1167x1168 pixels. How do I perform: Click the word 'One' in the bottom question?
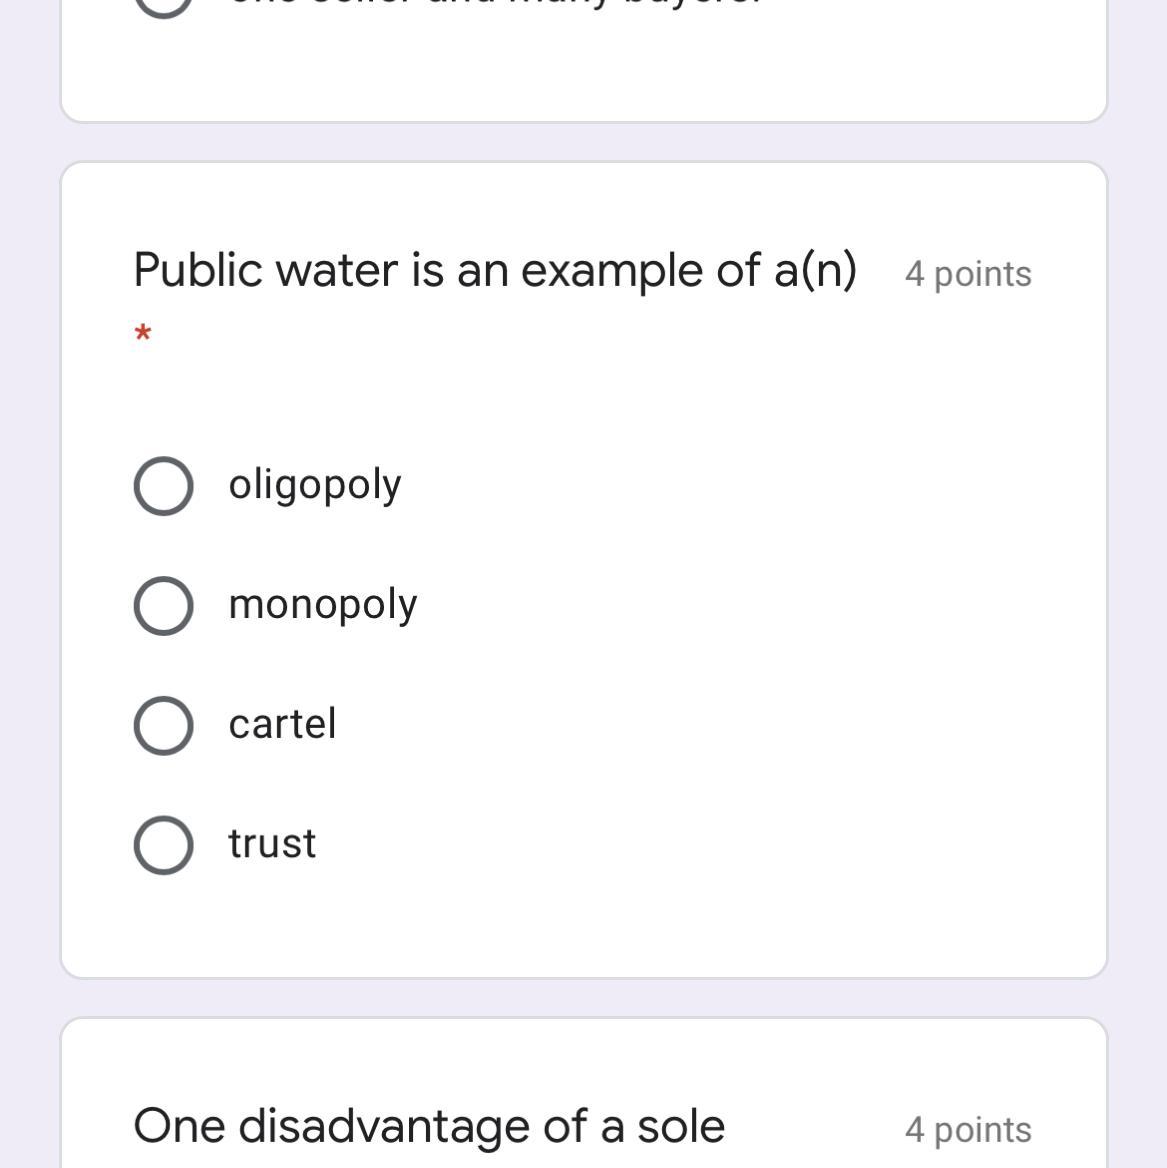click(178, 1126)
